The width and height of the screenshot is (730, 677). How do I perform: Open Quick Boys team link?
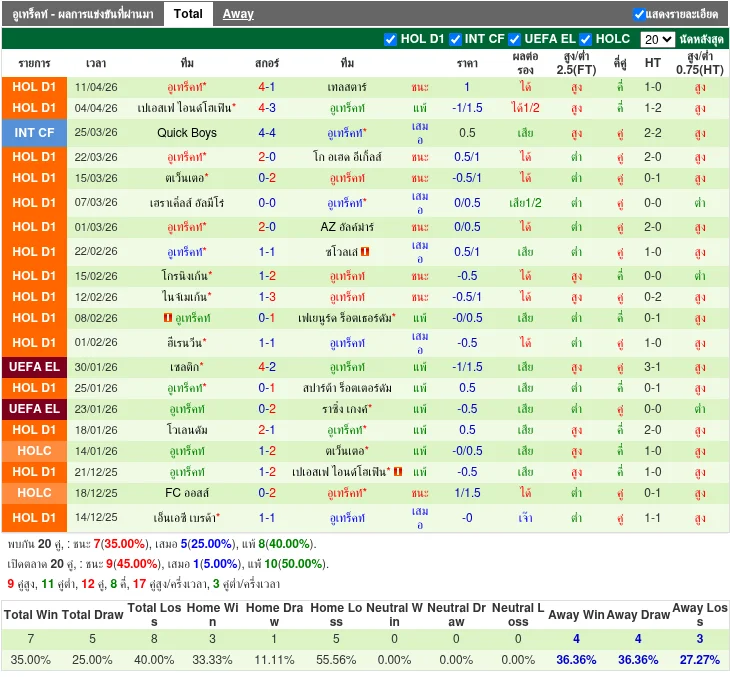point(187,133)
